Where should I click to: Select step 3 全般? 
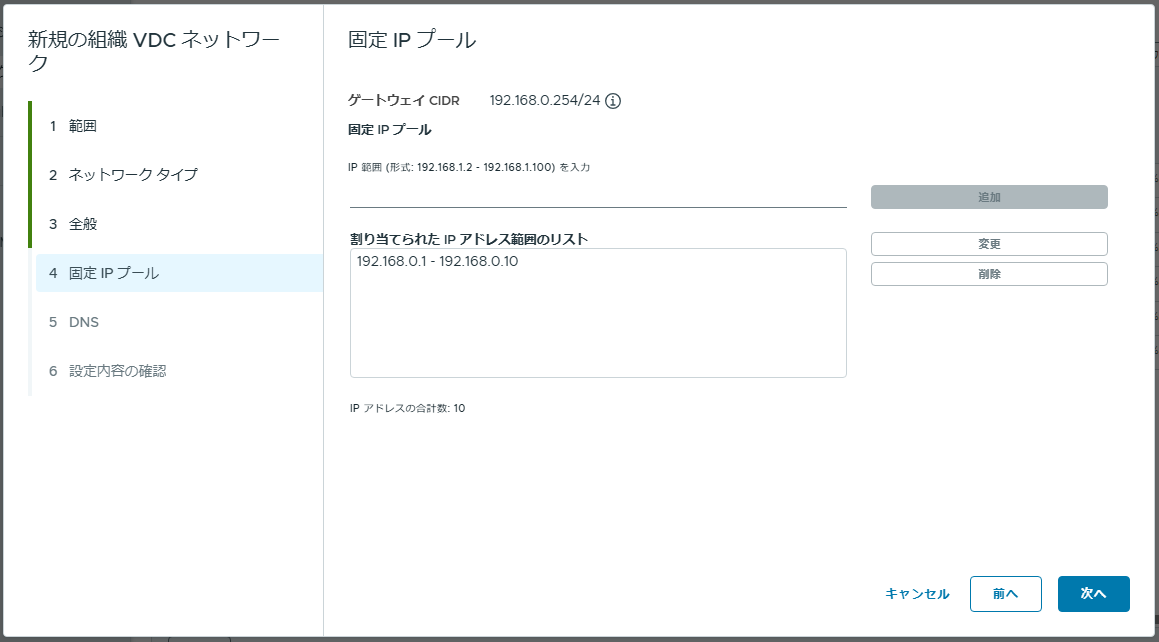[177, 224]
